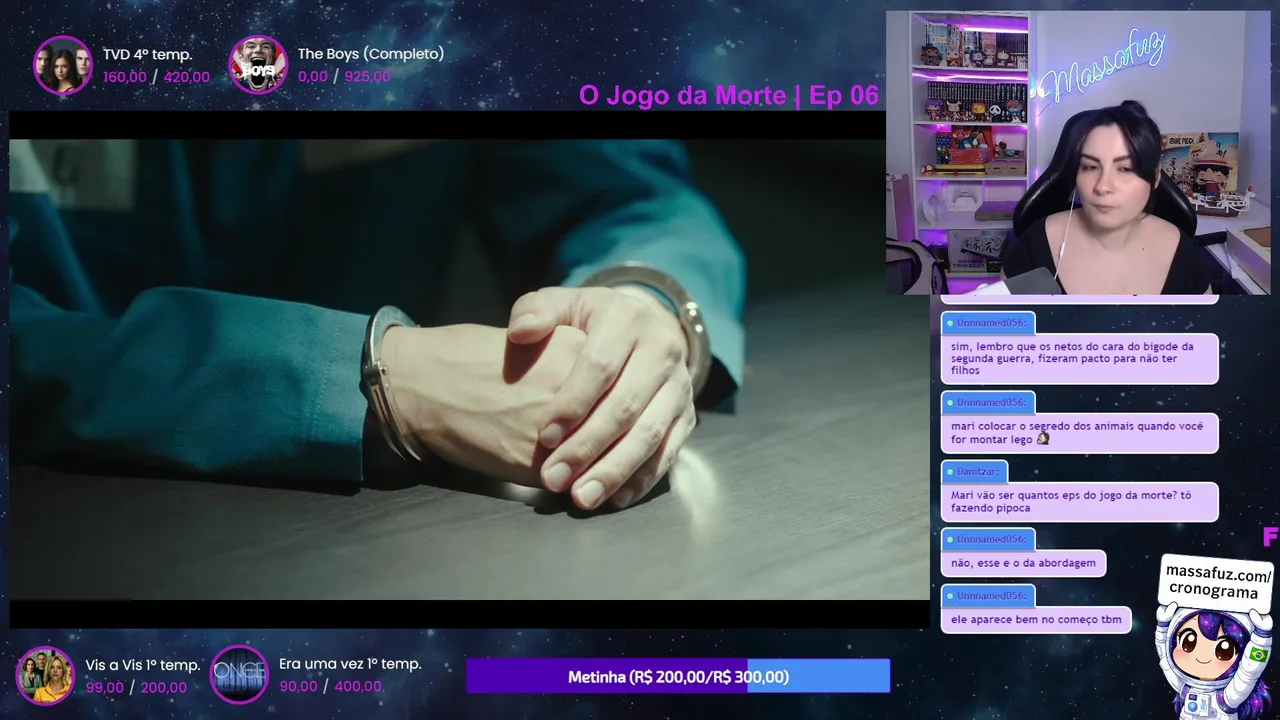Viewport: 1280px width, 720px height.
Task: Click the video player showing handcuffed hands
Action: tap(469, 370)
